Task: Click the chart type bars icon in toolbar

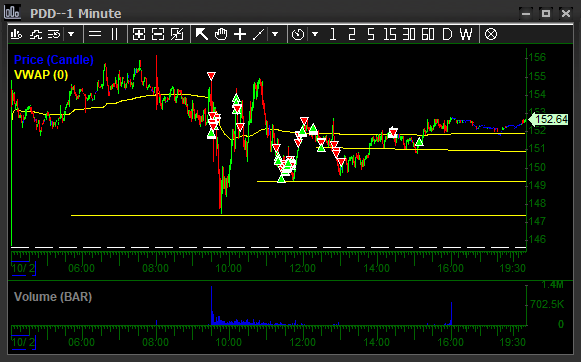Action: pyautogui.click(x=16, y=34)
